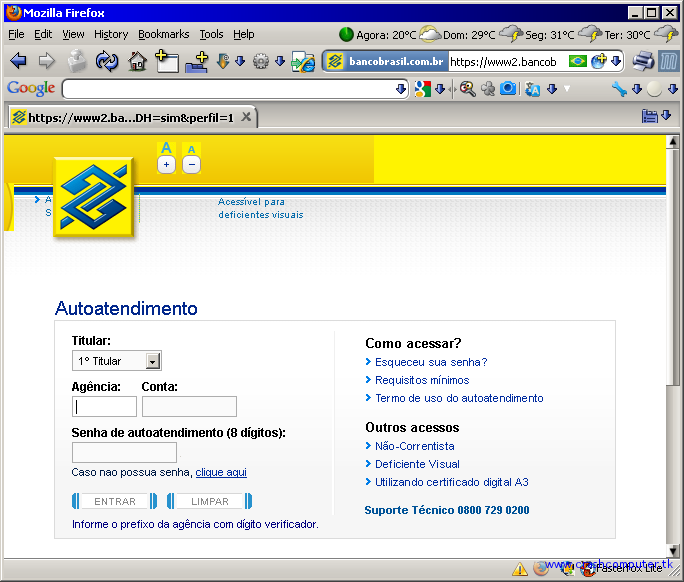The width and height of the screenshot is (684, 582).
Task: Focus the Senha de autoatendimento field
Action: point(124,452)
